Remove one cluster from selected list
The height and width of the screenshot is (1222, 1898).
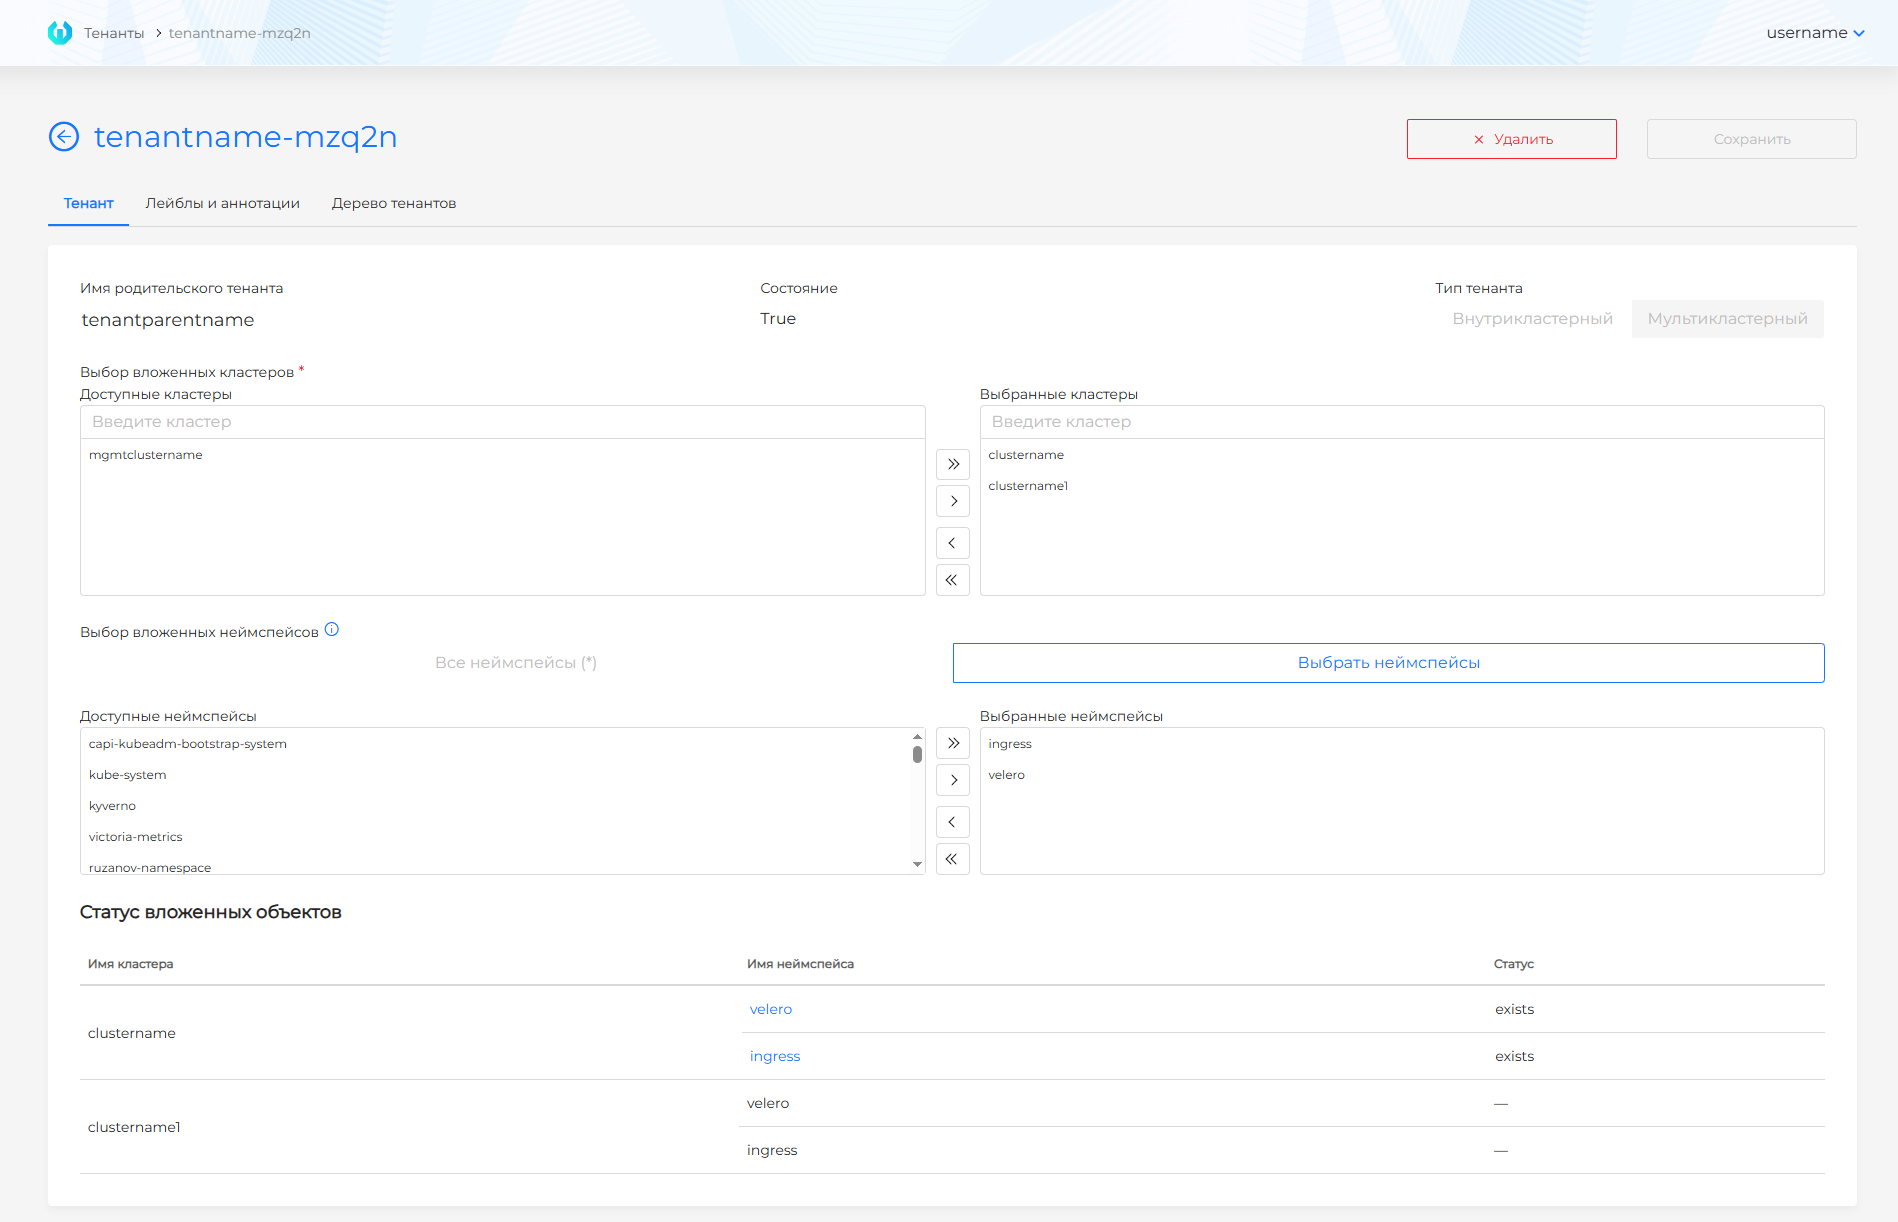click(x=952, y=543)
